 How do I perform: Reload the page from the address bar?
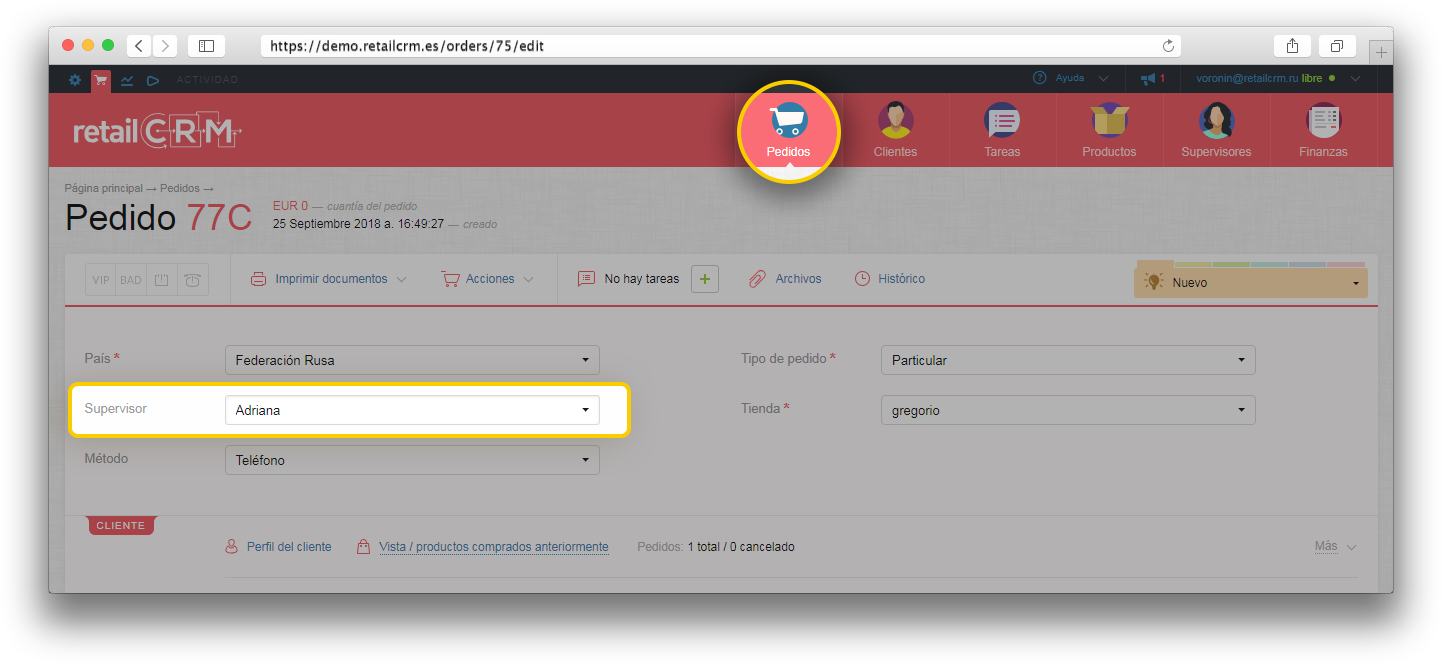[x=1168, y=46]
